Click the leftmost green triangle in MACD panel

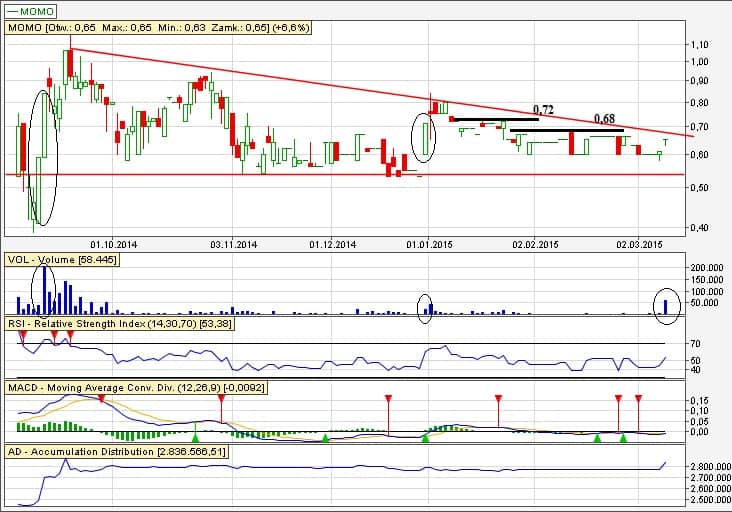point(196,437)
